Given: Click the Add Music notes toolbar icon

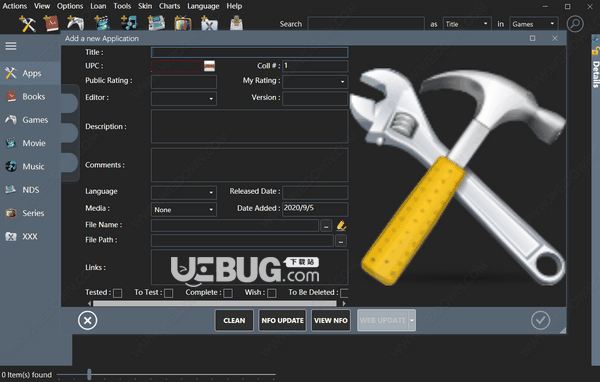Looking at the screenshot, I should click(129, 23).
